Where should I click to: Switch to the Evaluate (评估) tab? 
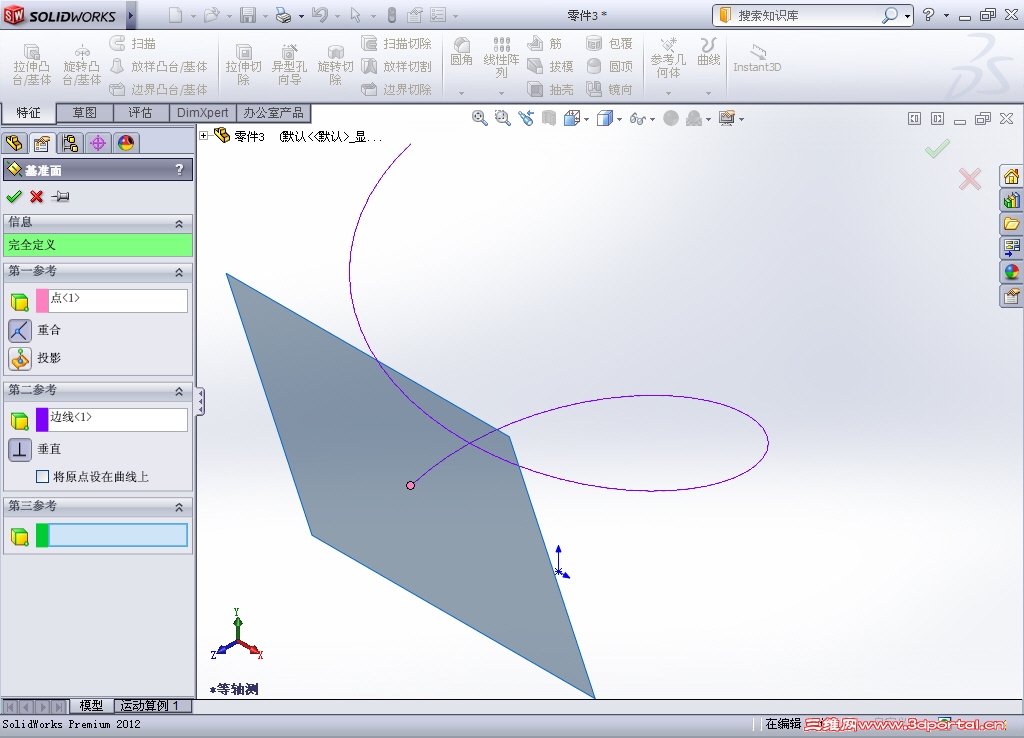tap(140, 113)
